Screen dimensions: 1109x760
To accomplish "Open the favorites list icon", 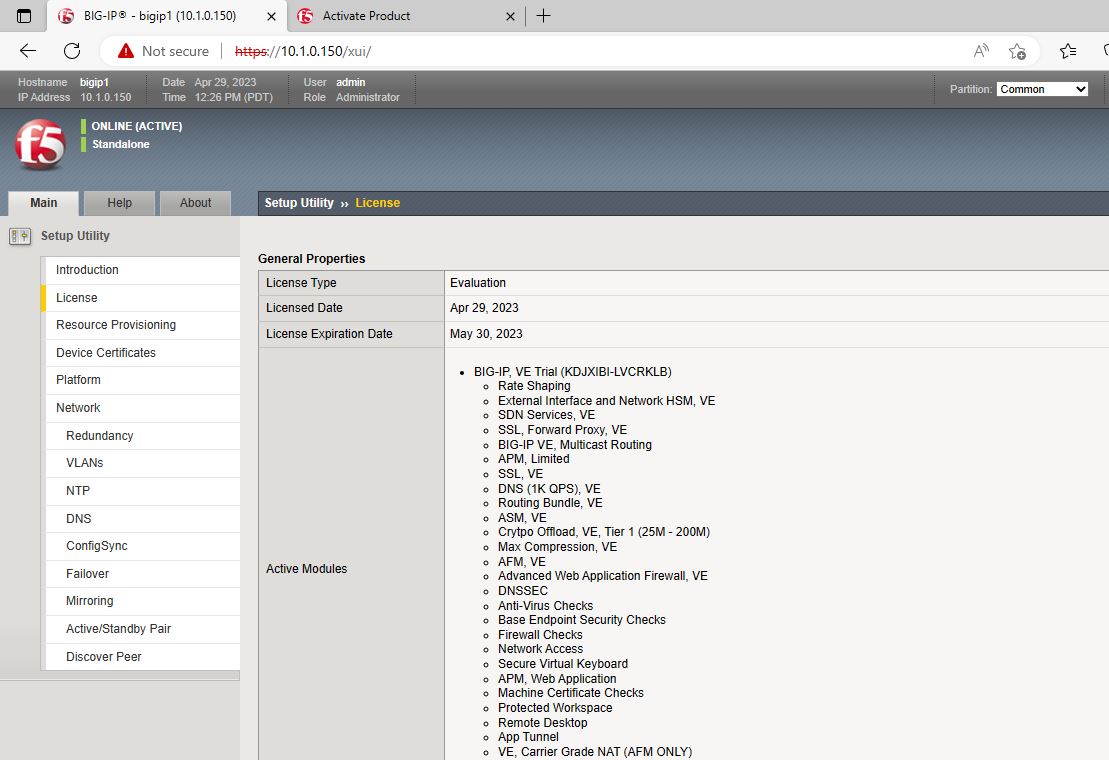I will [1068, 51].
